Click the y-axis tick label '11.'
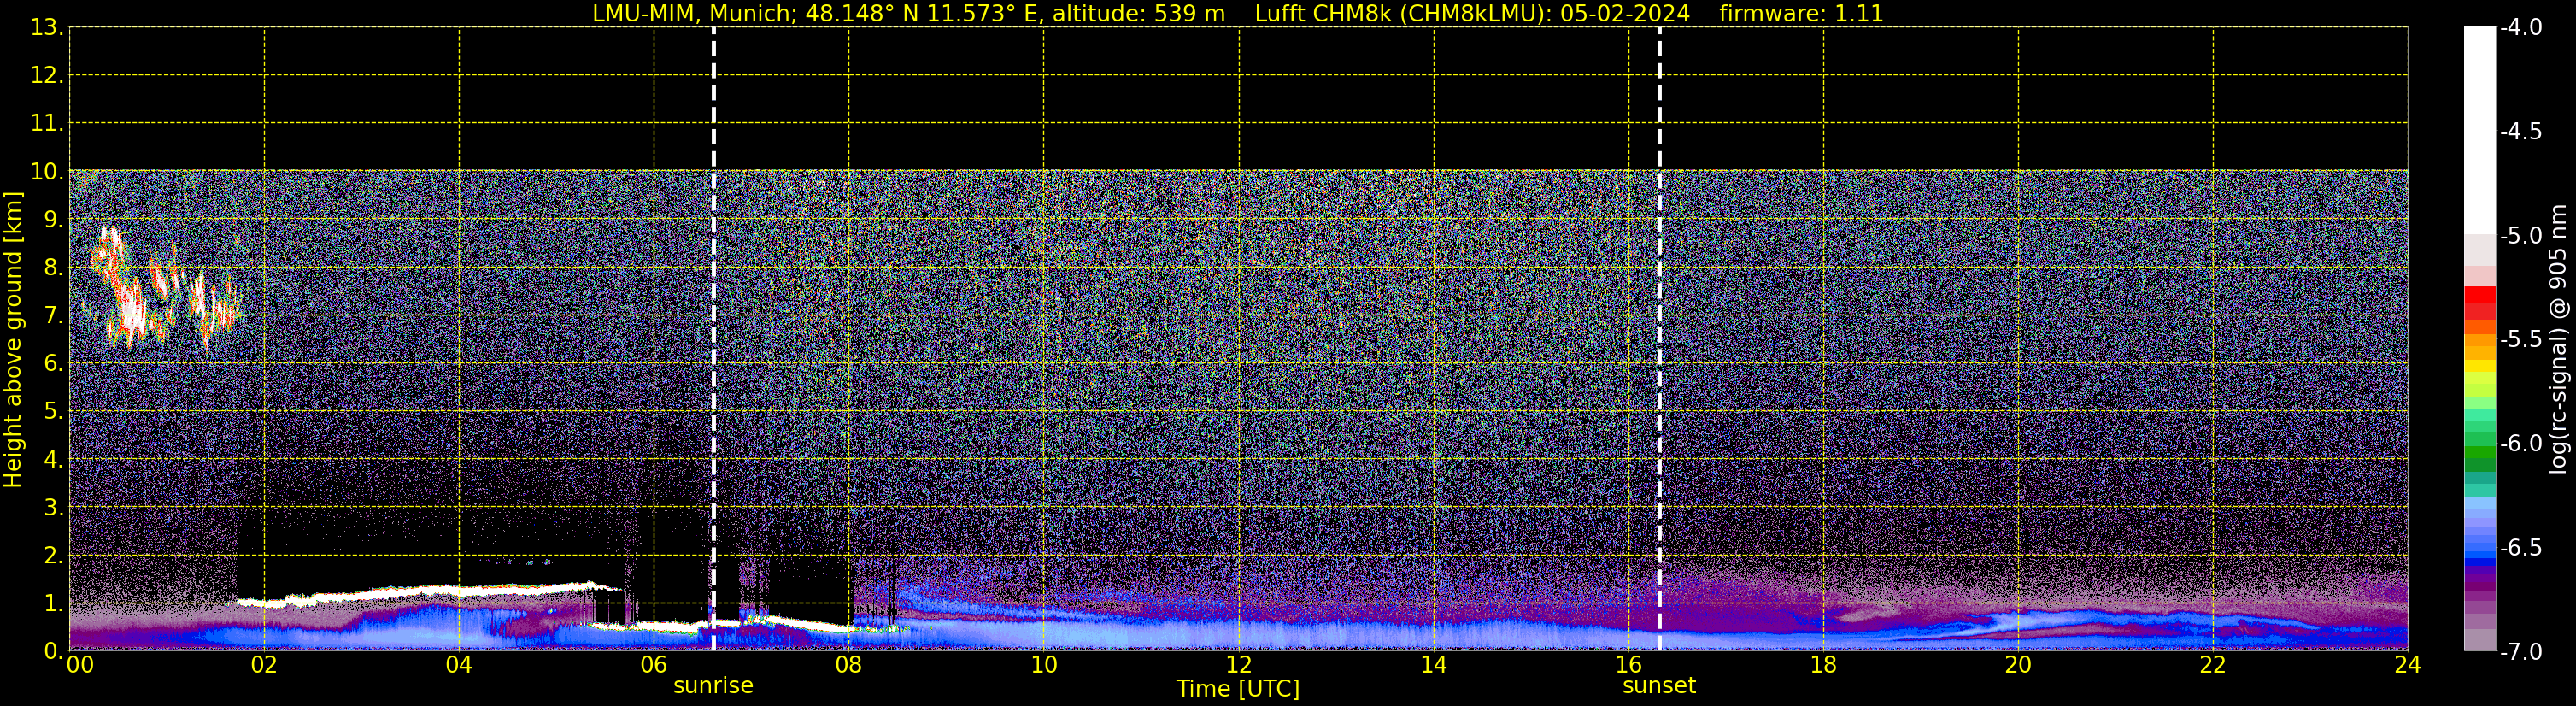 point(47,124)
